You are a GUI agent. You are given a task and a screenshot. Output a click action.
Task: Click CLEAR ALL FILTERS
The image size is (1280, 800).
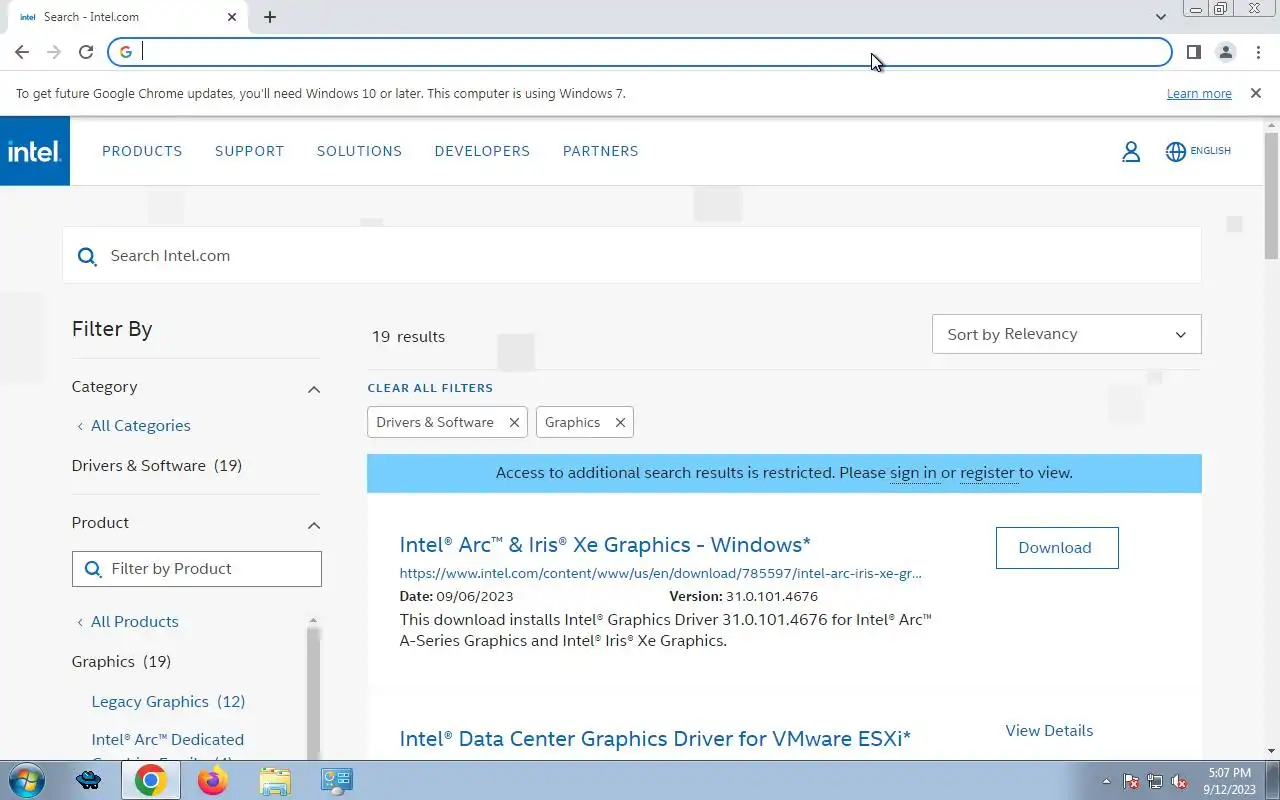[x=430, y=388]
